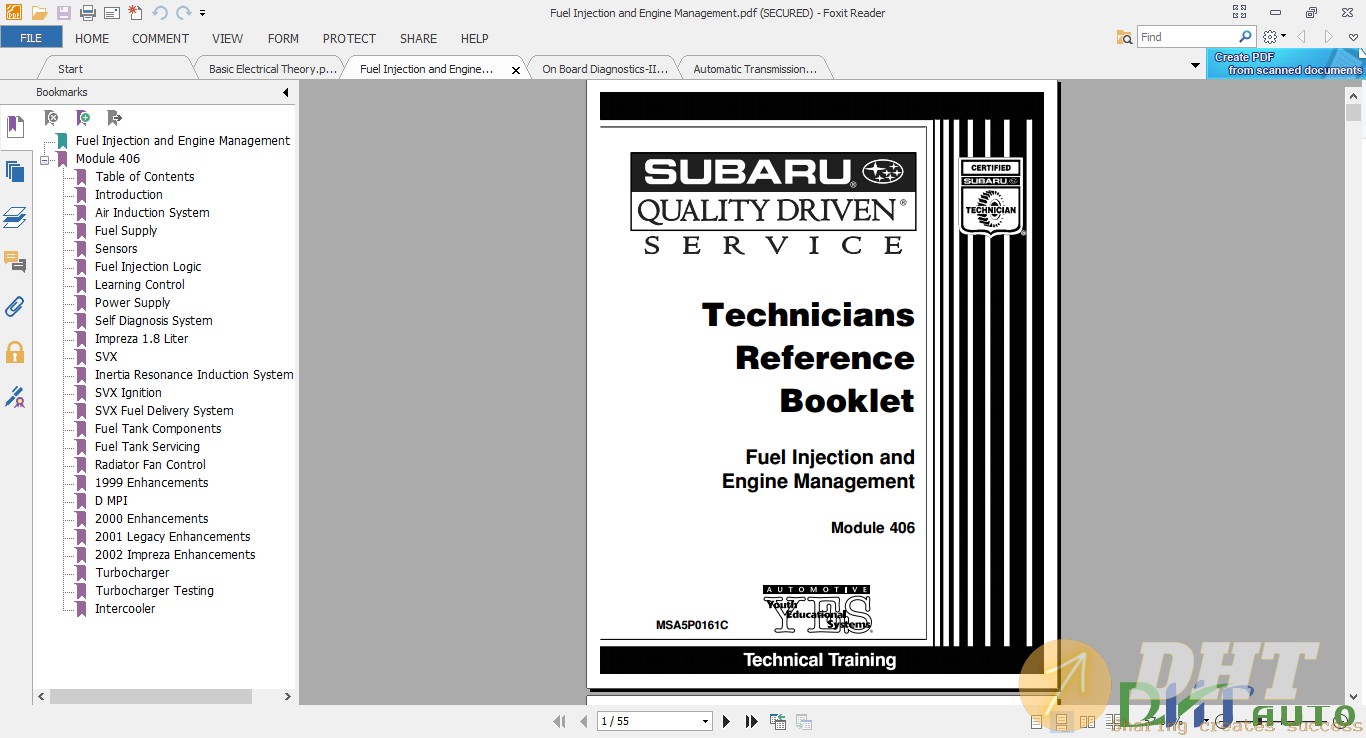1366x738 pixels.
Task: Email the document via the envelope icon
Action: [111, 13]
